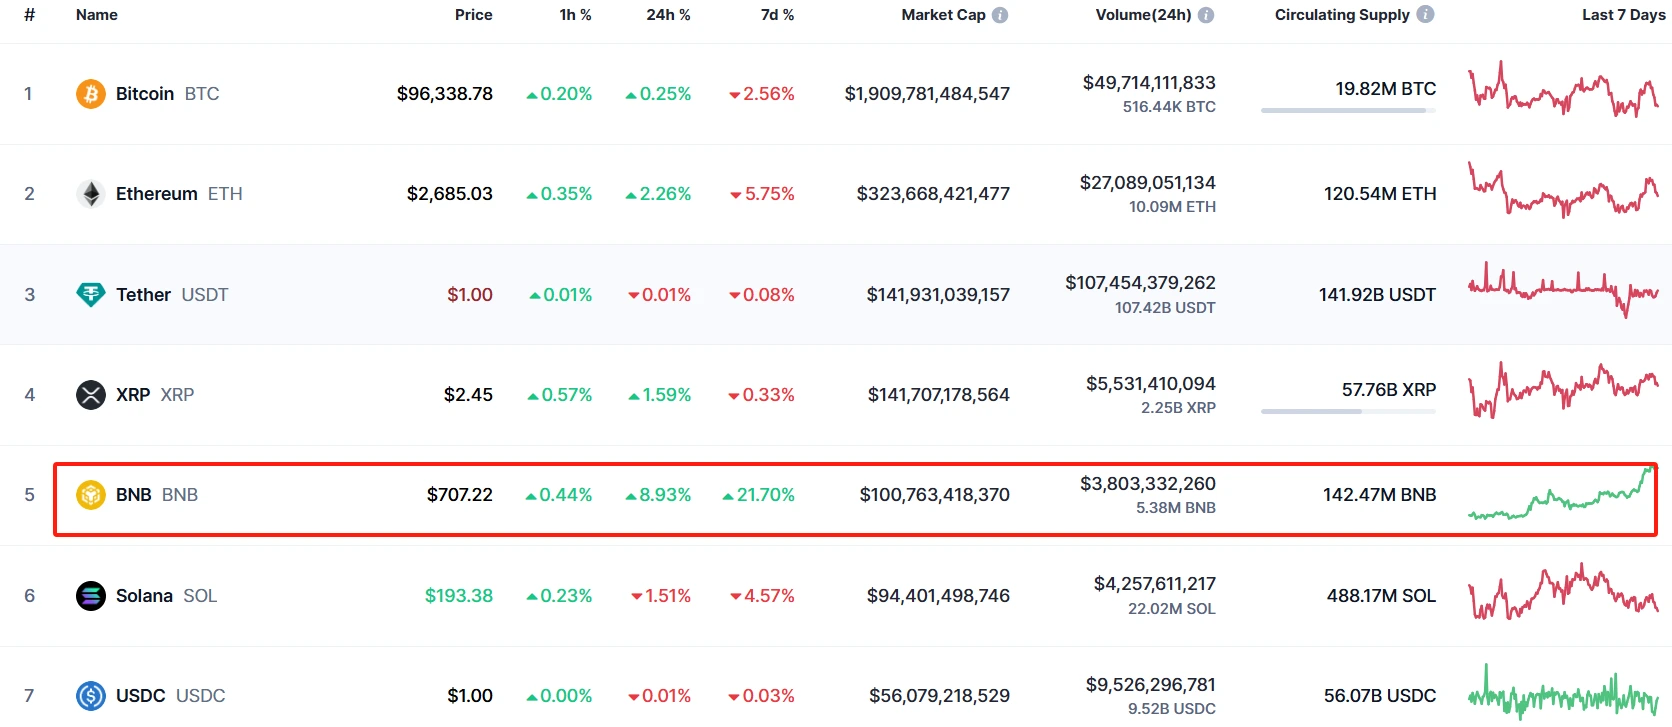Click the Solana logo icon
This screenshot has height=727, width=1672.
(91, 596)
